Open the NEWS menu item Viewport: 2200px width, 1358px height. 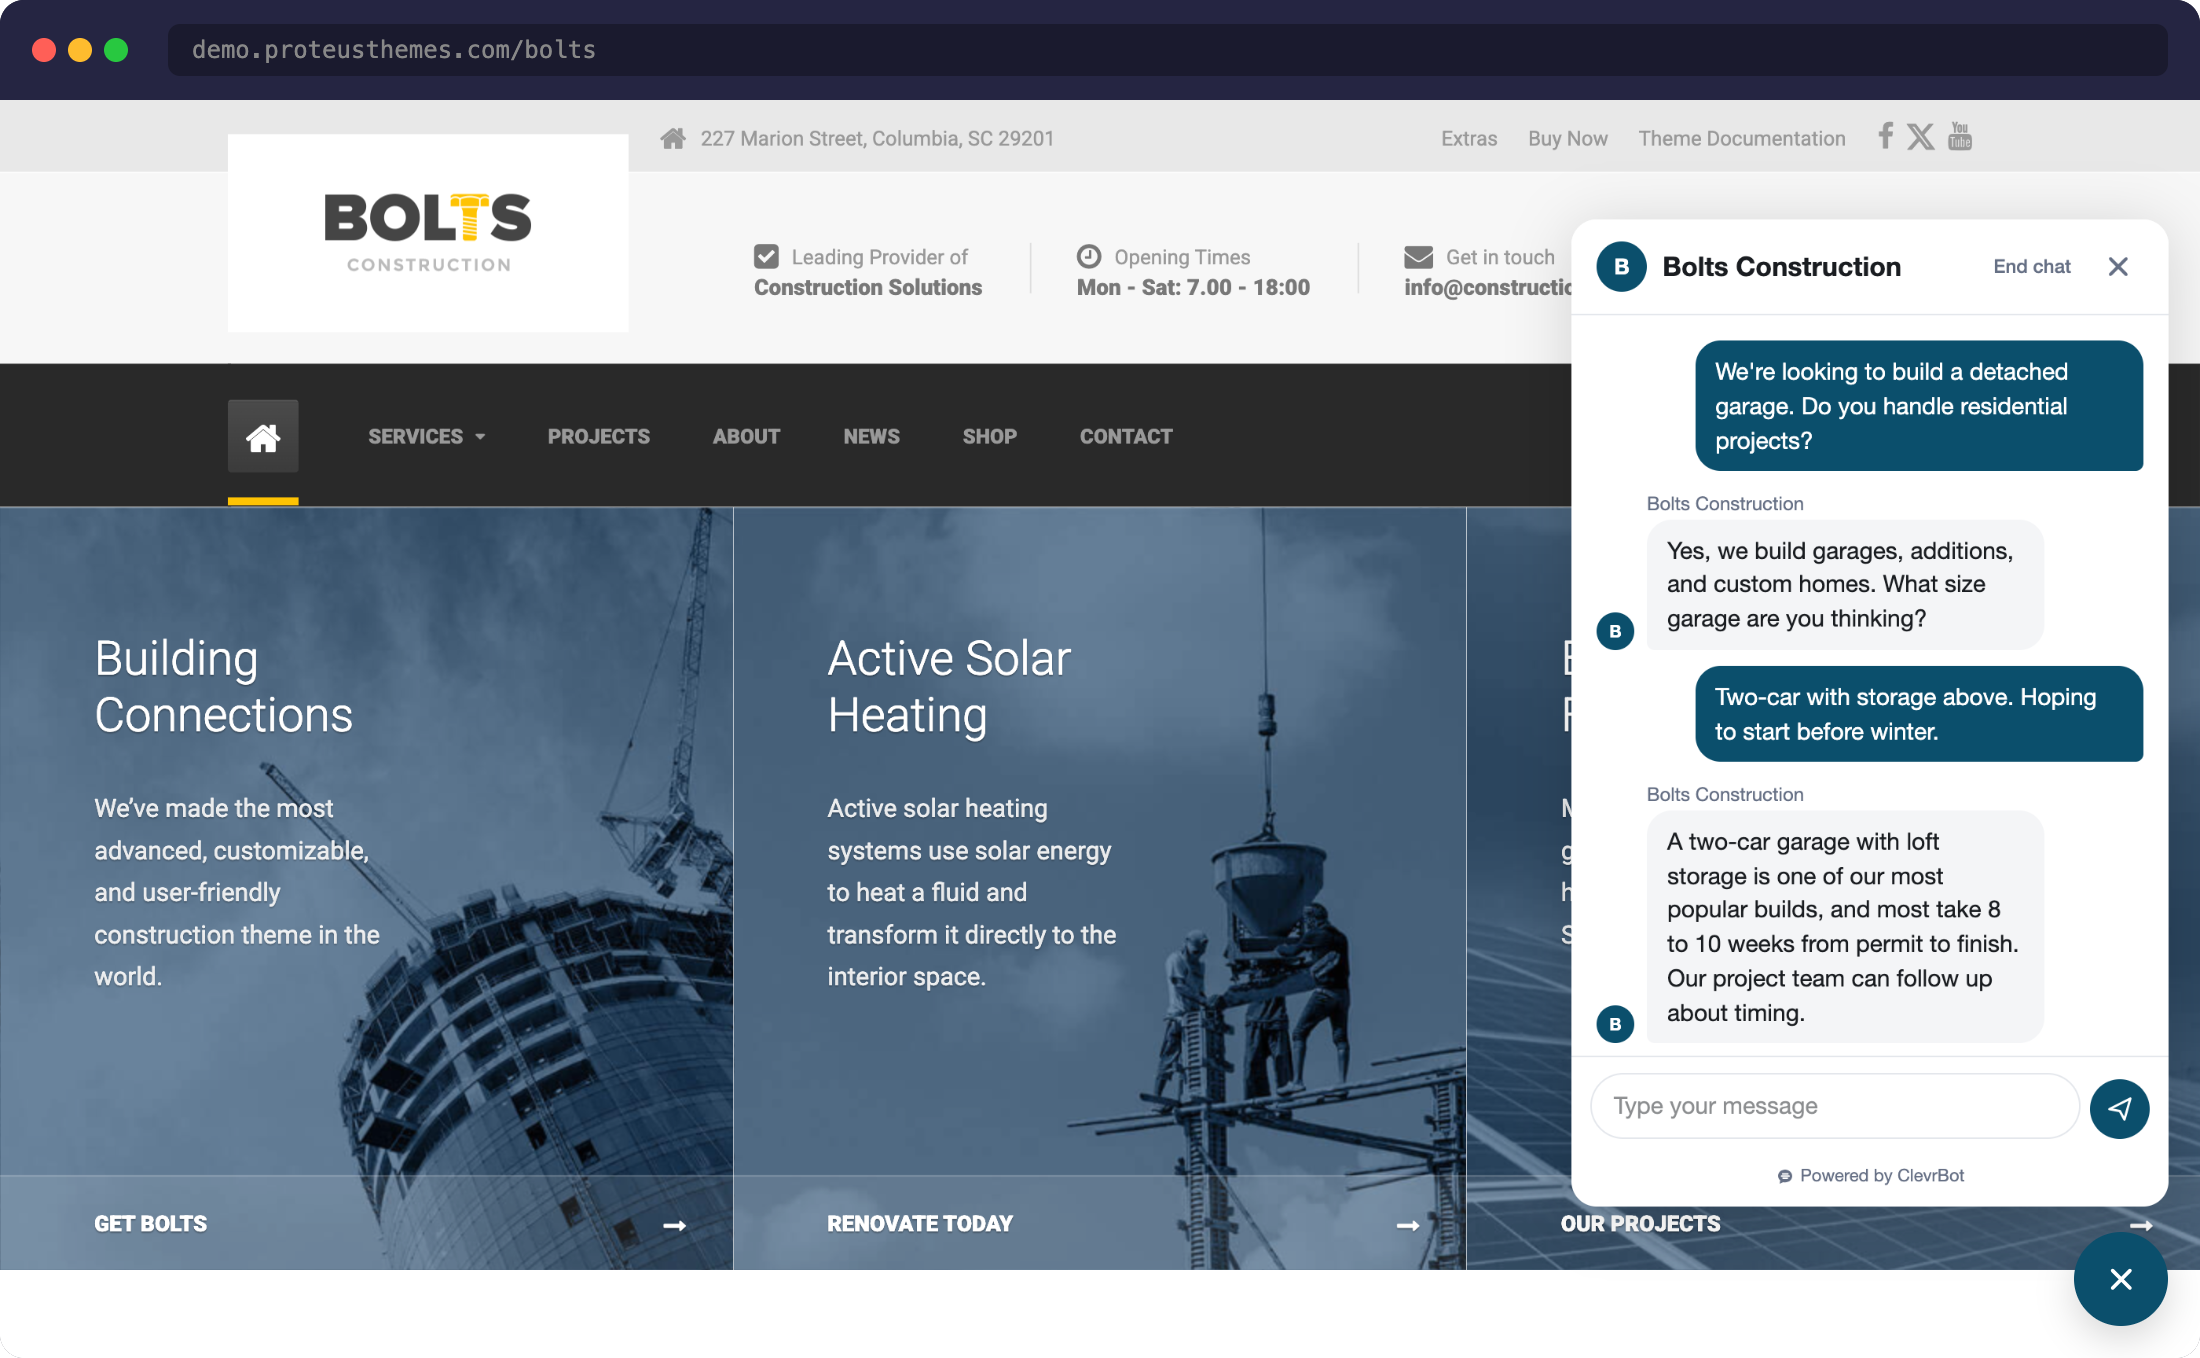(x=871, y=437)
